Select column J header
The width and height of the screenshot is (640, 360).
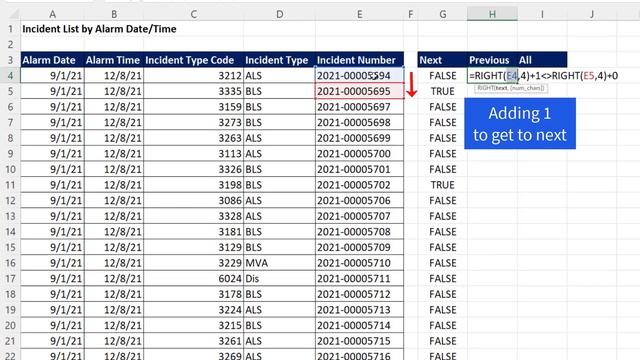(592, 14)
